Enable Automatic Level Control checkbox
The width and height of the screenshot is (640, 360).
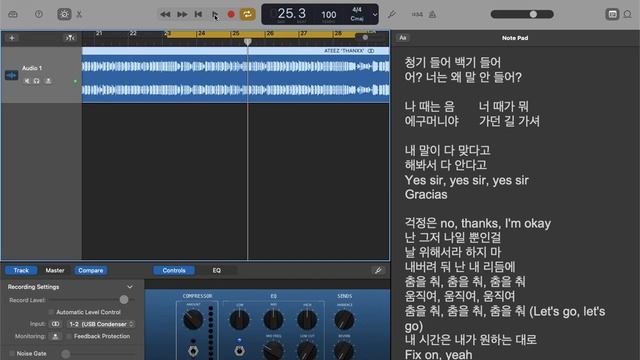51,312
